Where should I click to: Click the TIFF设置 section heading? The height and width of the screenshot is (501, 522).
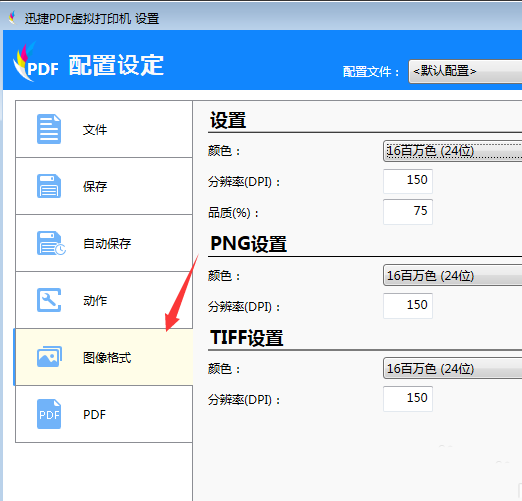point(247,337)
